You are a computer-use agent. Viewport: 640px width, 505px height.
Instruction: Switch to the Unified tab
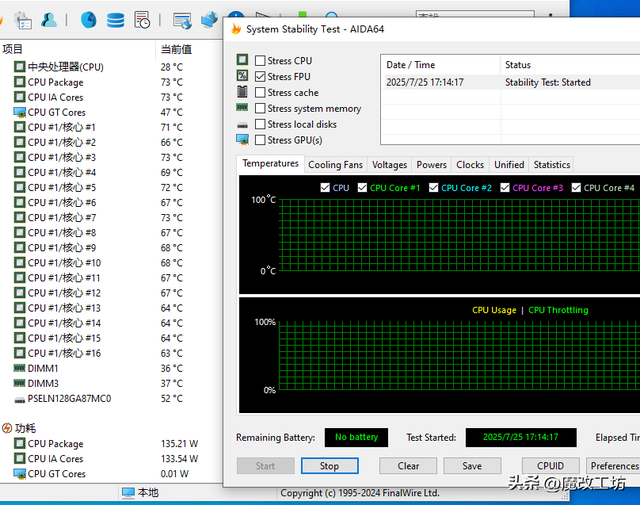tap(509, 165)
